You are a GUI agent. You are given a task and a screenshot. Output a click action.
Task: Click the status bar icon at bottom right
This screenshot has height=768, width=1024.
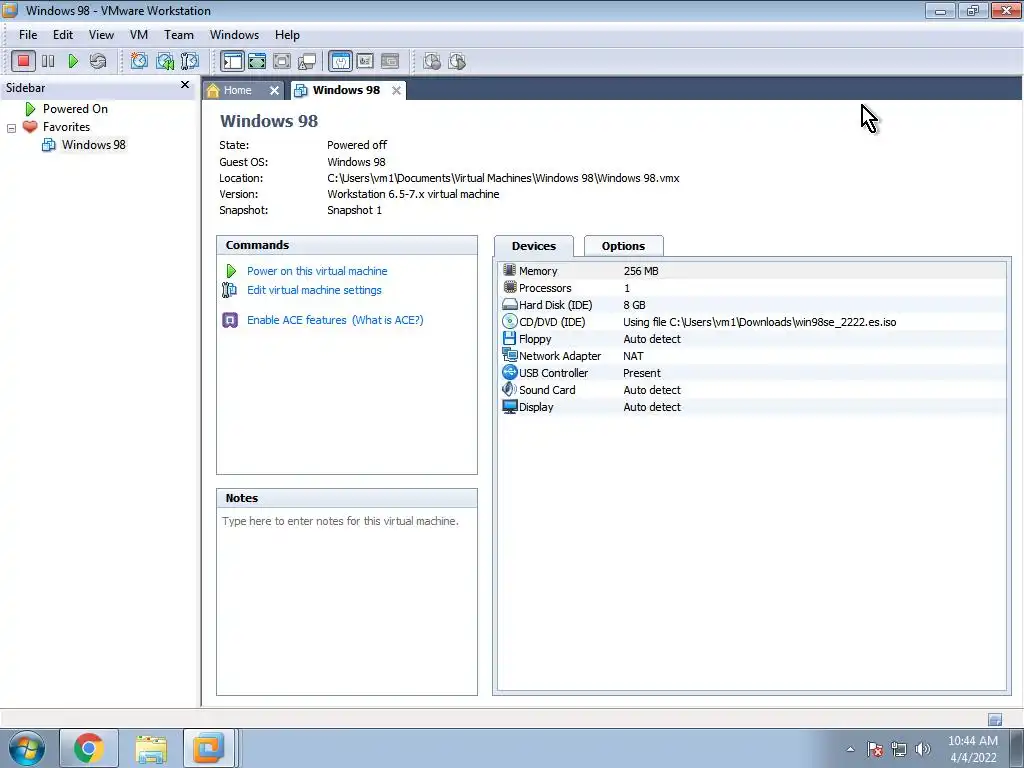click(x=995, y=719)
